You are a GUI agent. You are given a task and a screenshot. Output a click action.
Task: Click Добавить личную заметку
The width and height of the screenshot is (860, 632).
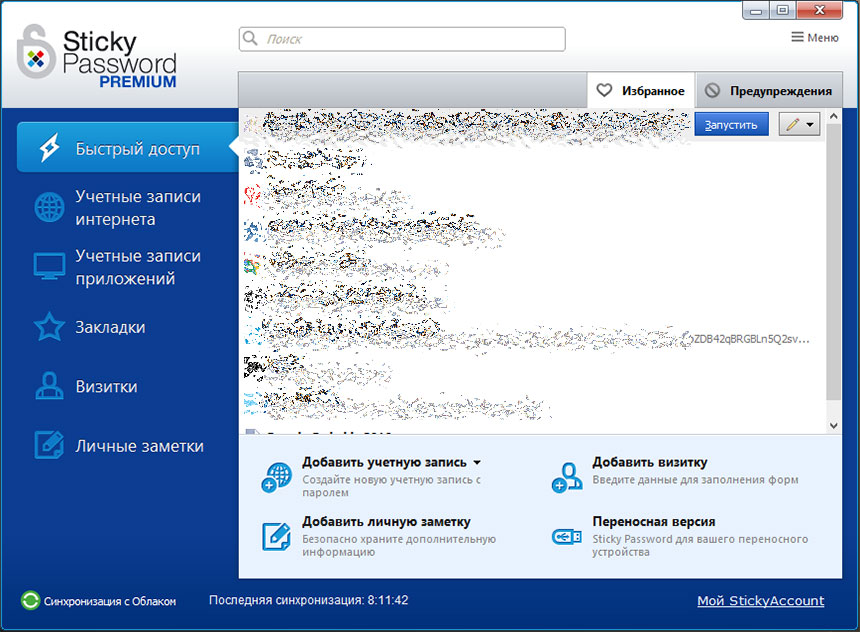(x=386, y=522)
